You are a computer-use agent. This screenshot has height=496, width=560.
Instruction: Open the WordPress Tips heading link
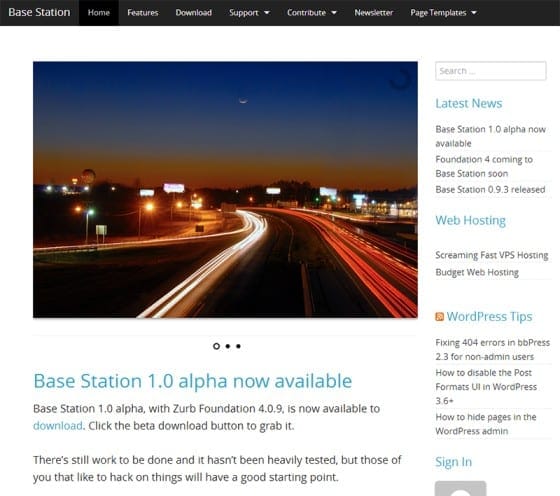489,317
